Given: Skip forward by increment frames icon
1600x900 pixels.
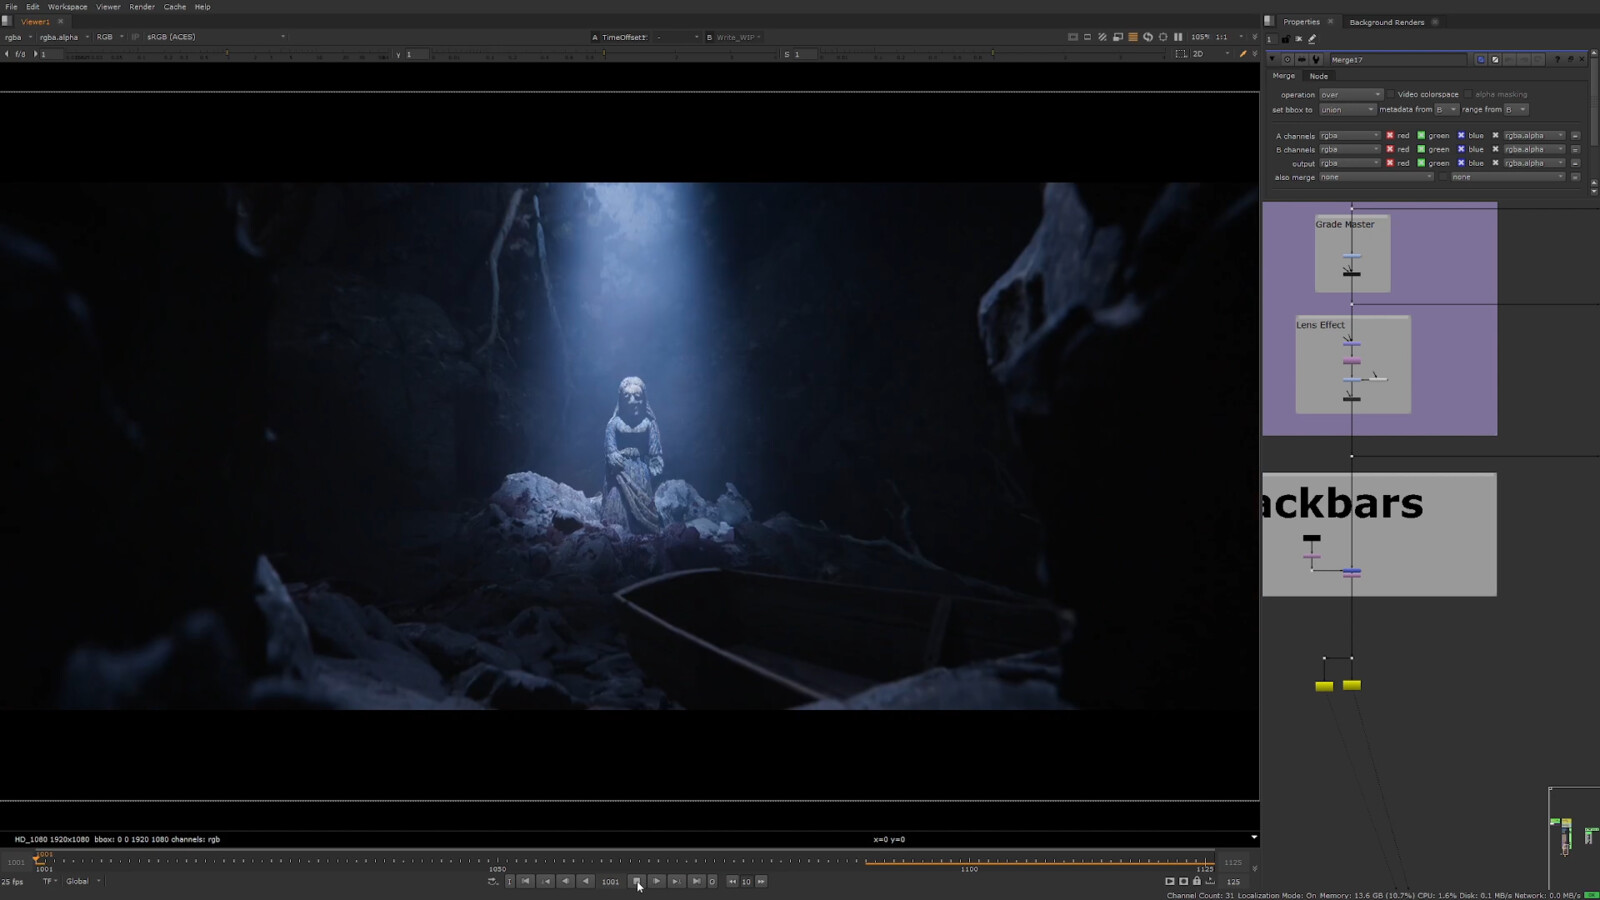Looking at the screenshot, I should 761,881.
